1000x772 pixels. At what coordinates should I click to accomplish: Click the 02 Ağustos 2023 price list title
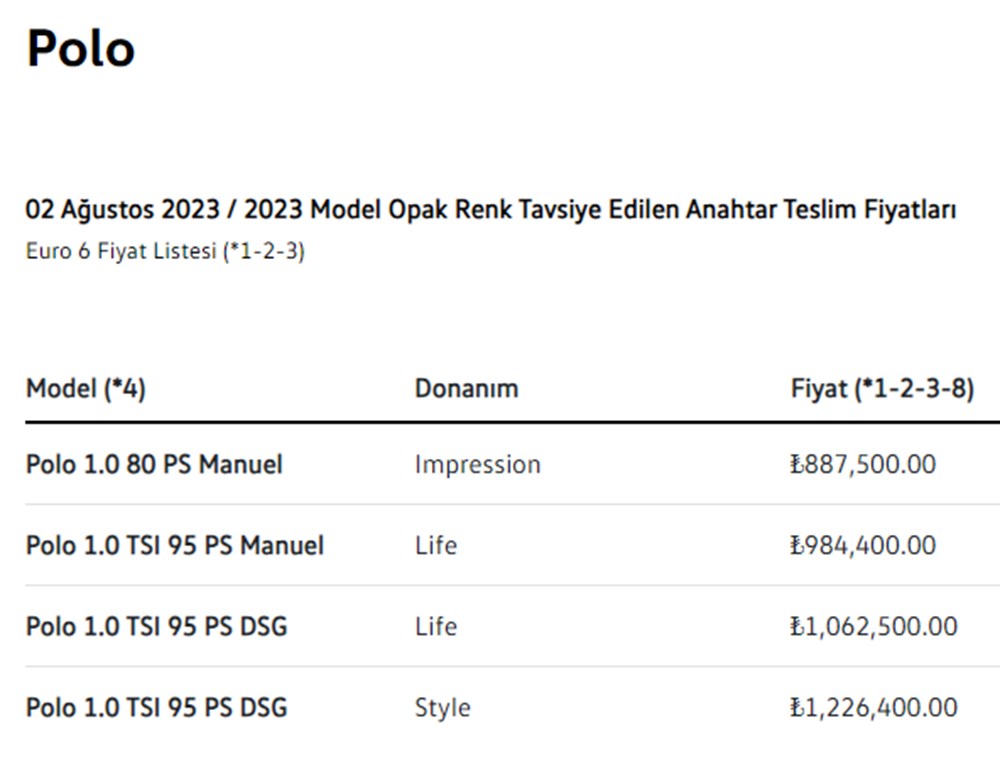pos(490,211)
